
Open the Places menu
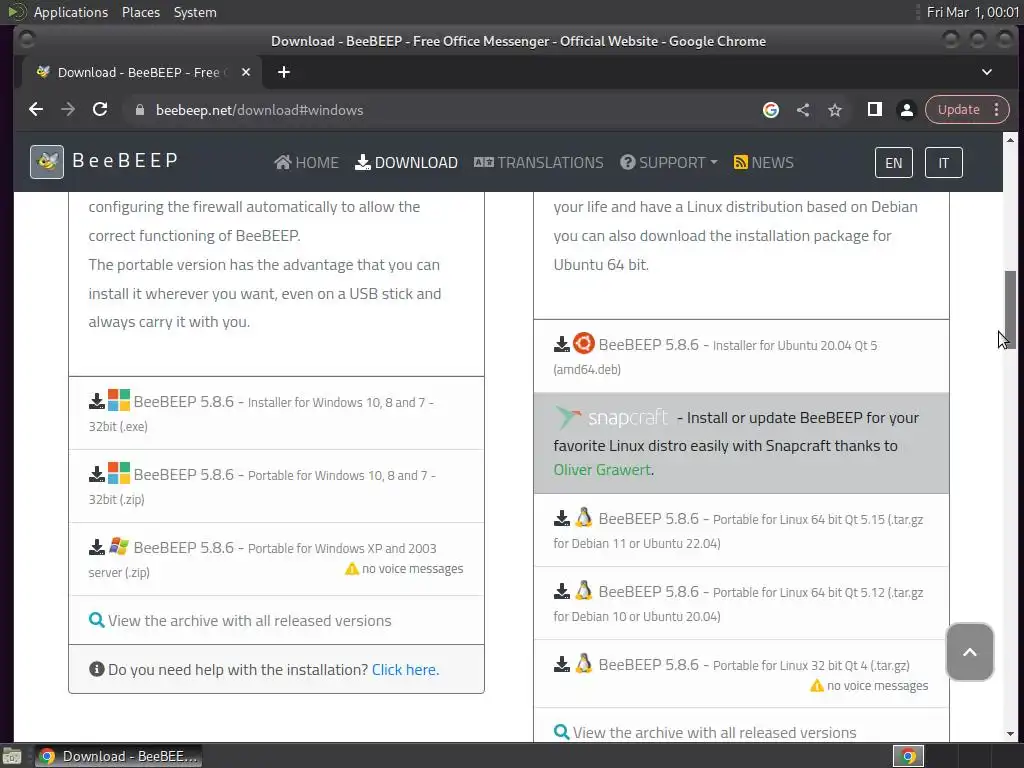pos(141,12)
